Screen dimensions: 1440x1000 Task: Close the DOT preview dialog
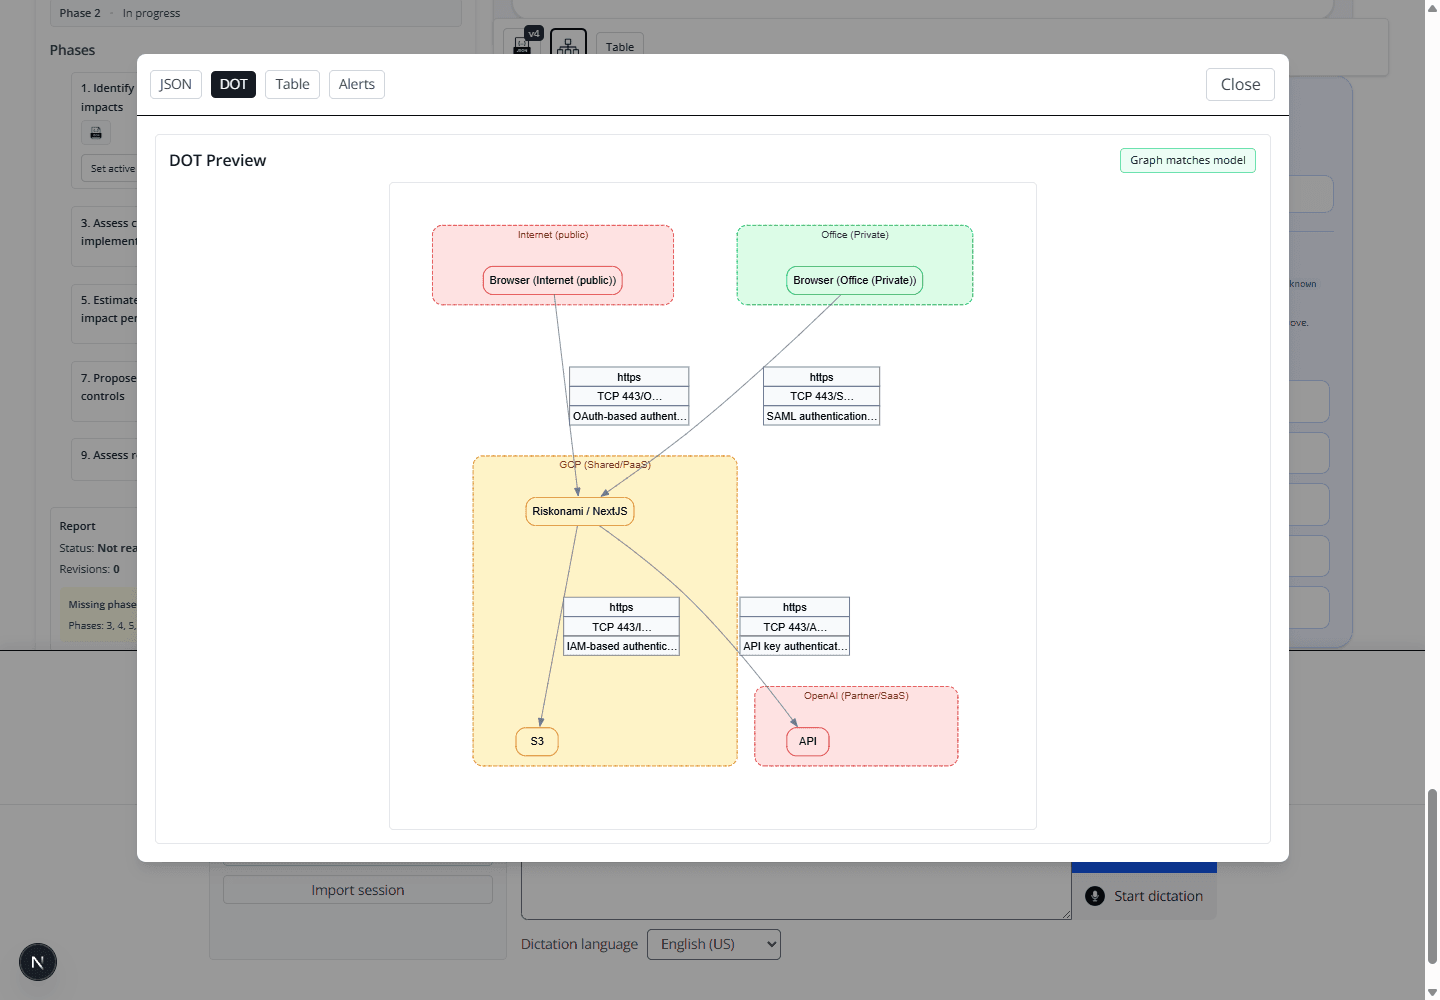click(1240, 84)
